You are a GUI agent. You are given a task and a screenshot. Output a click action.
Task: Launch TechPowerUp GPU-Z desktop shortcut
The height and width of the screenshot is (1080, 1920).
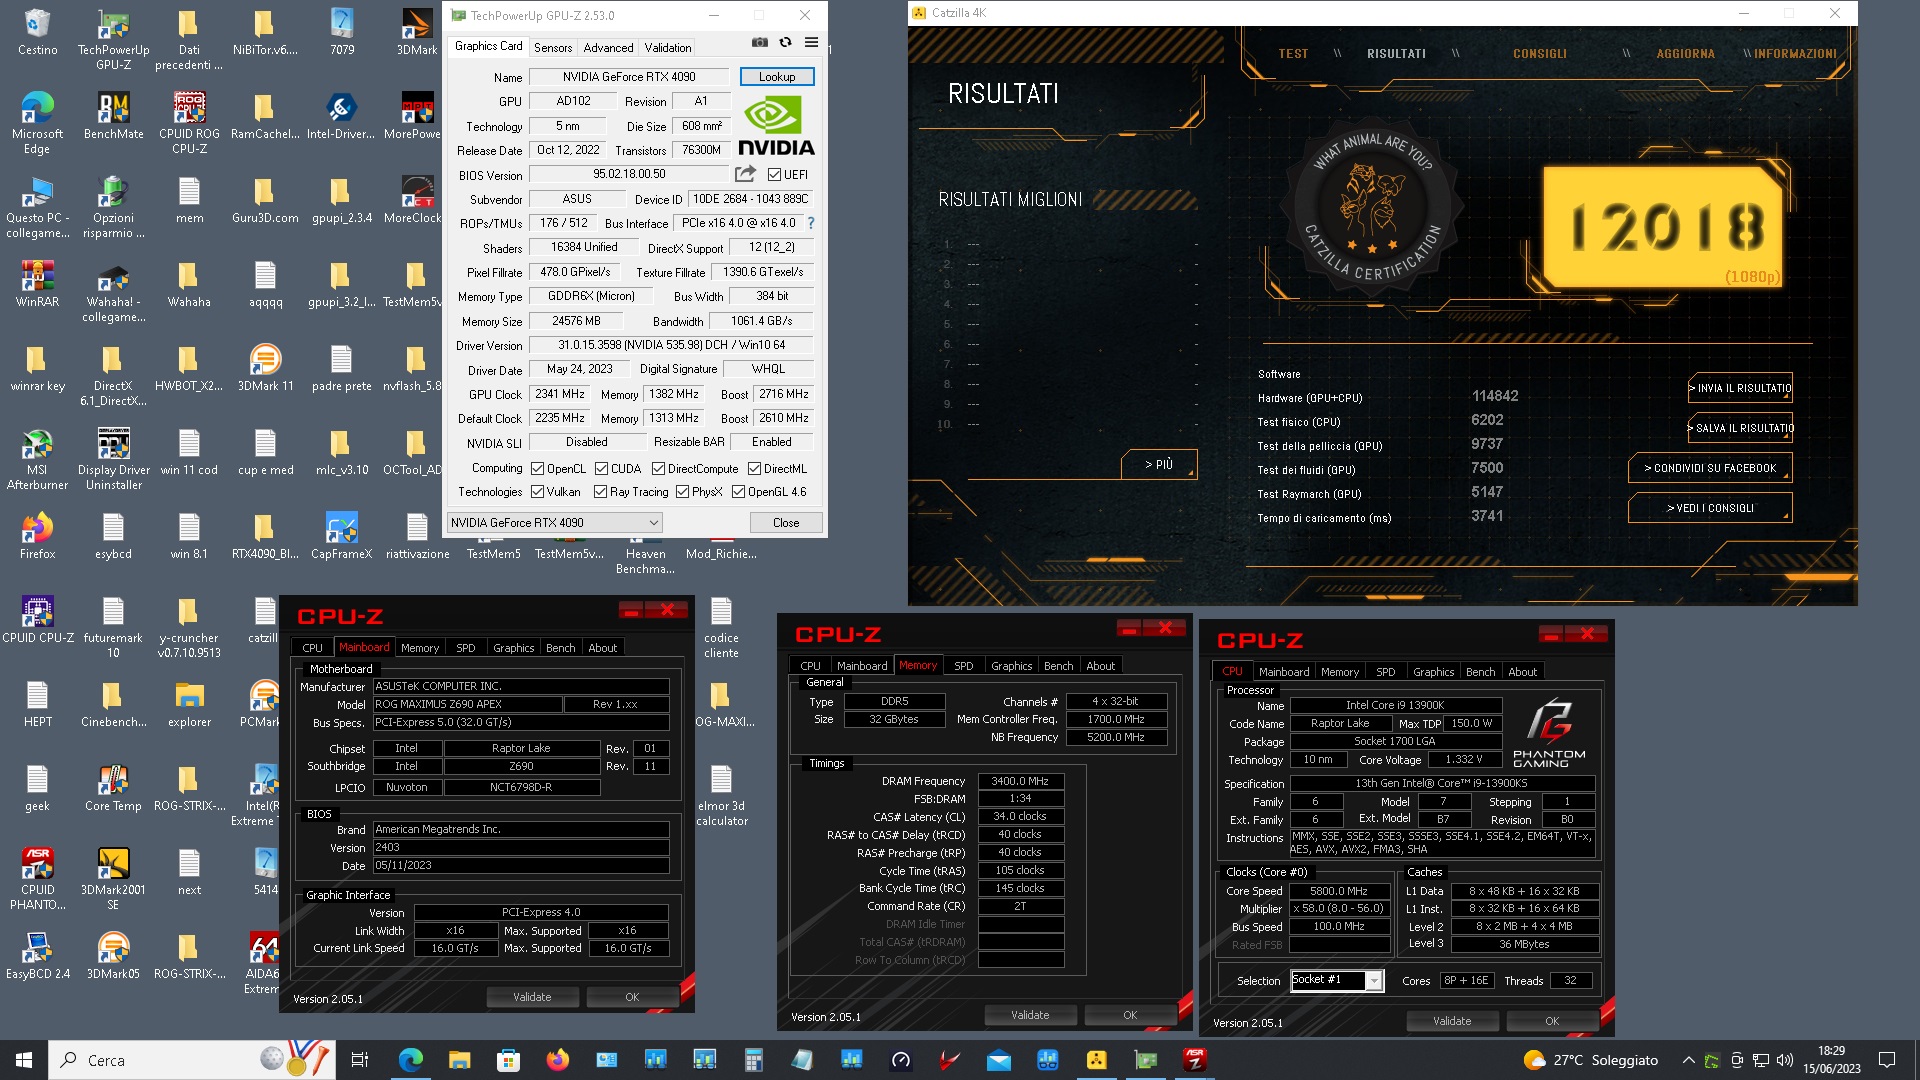(x=113, y=40)
